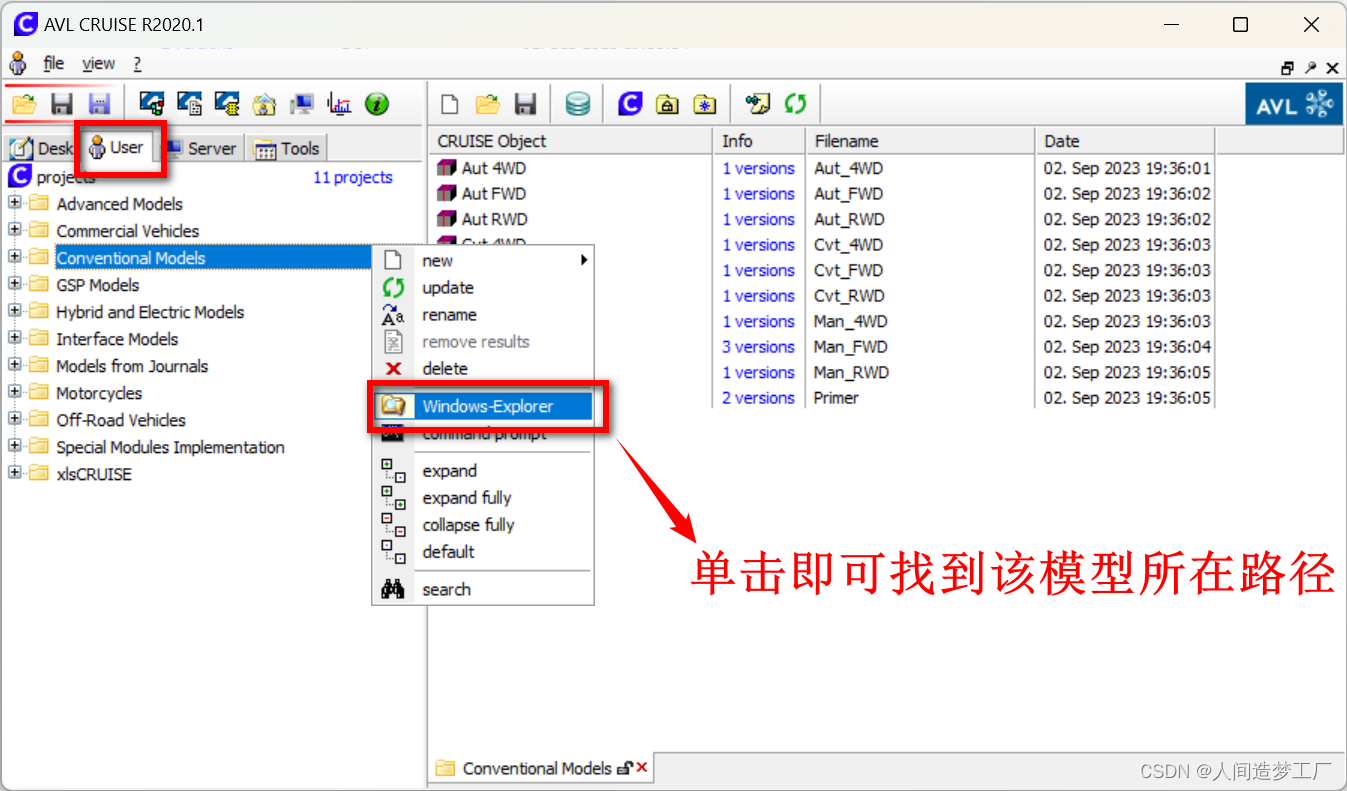The image size is (1347, 791).
Task: Expand the Motorcycles folder
Action: [14, 392]
